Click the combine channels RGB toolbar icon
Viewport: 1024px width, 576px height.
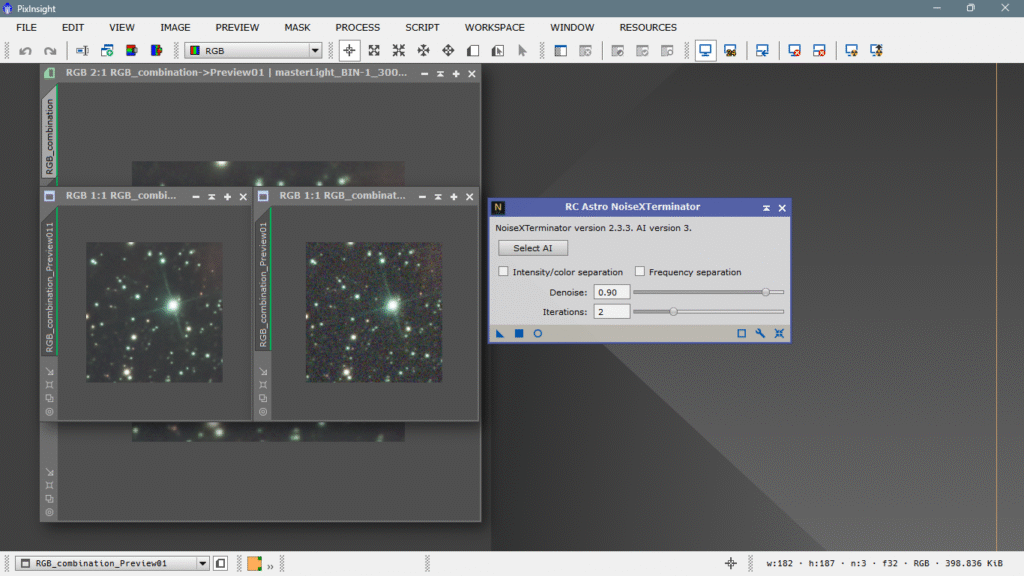click(x=157, y=51)
